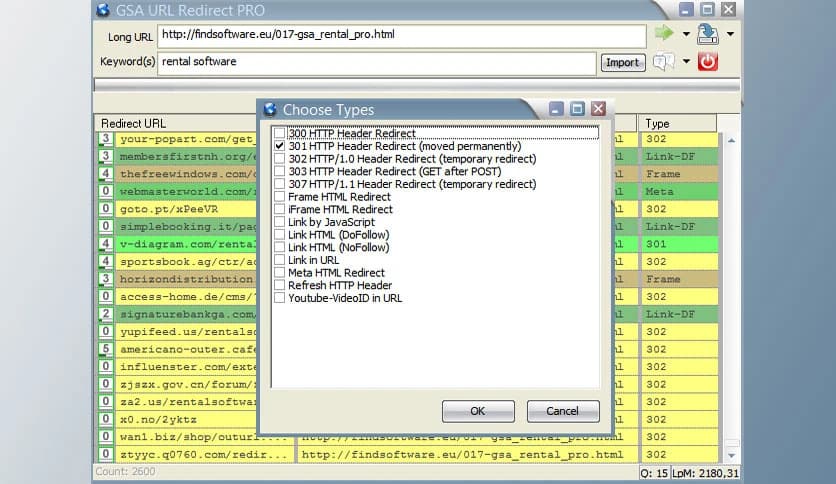Check Link in URL
836x484 pixels.
point(279,260)
